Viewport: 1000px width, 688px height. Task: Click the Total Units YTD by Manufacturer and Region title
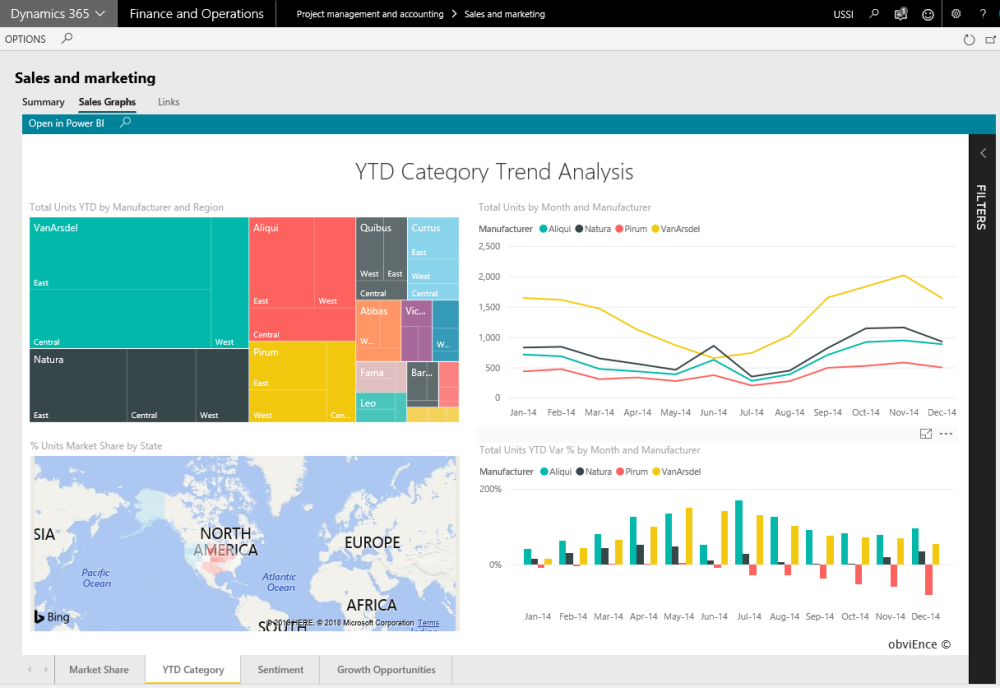tap(126, 207)
